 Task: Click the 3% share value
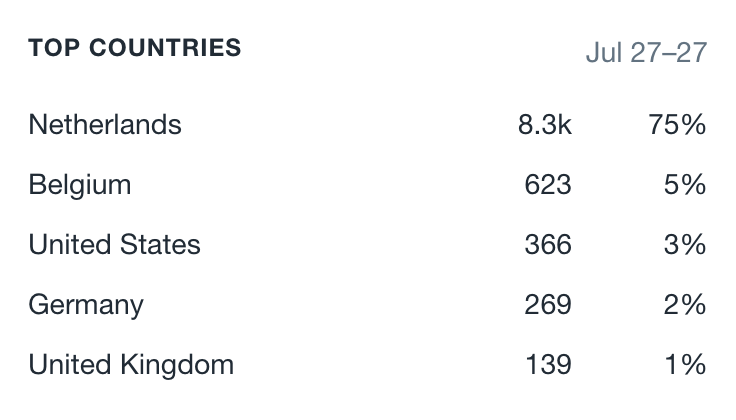point(685,244)
